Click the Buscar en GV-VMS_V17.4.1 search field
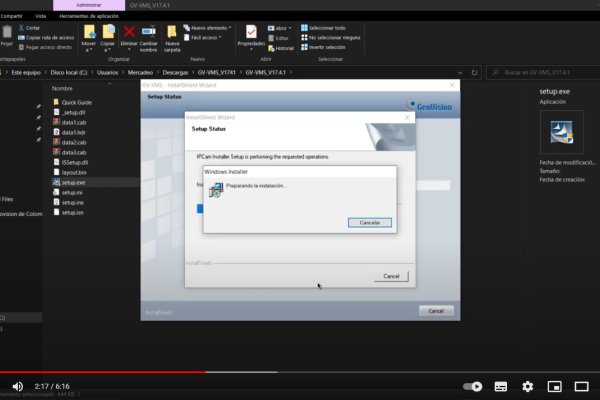The height and width of the screenshot is (400, 600). pyautogui.click(x=543, y=72)
